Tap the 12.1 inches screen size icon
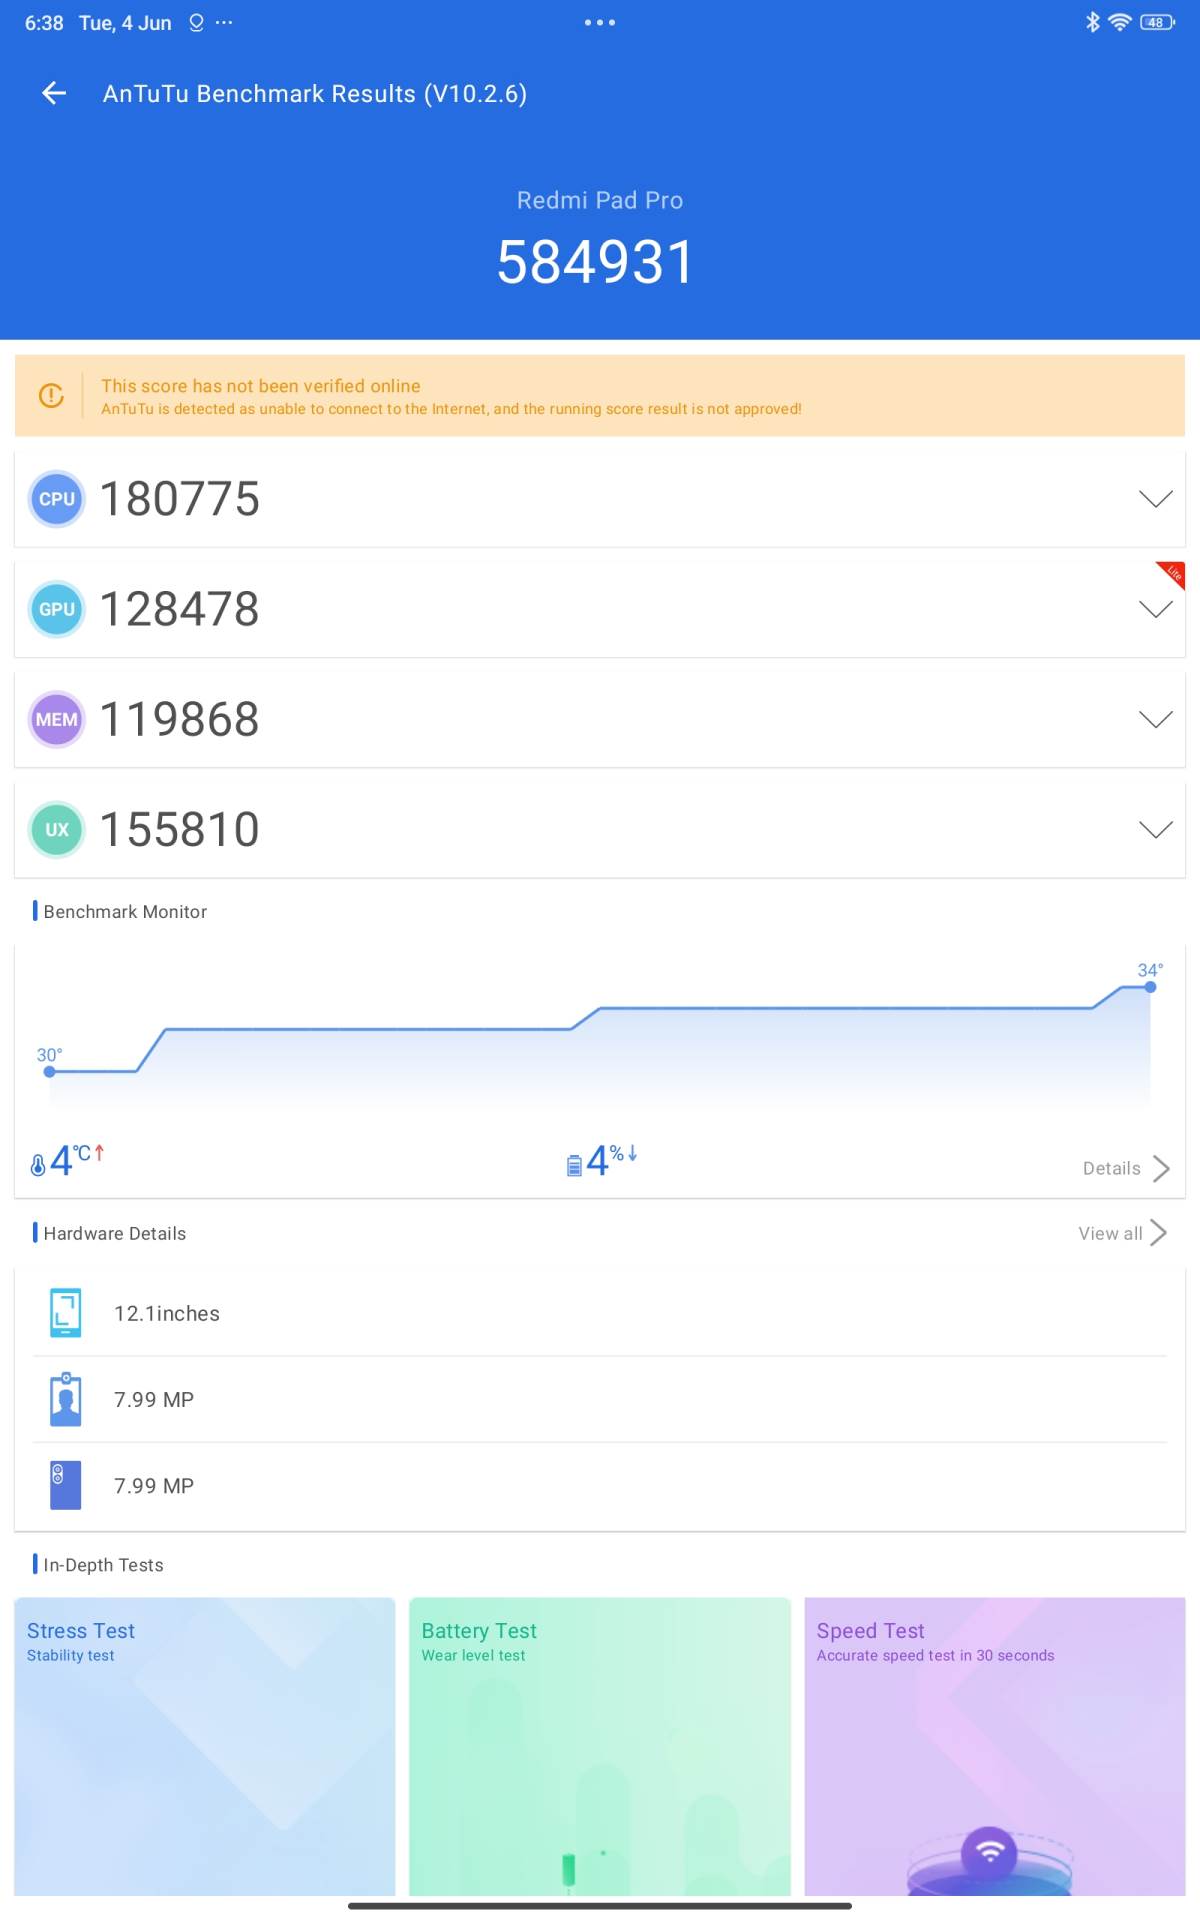The height and width of the screenshot is (1920, 1200). (66, 1313)
